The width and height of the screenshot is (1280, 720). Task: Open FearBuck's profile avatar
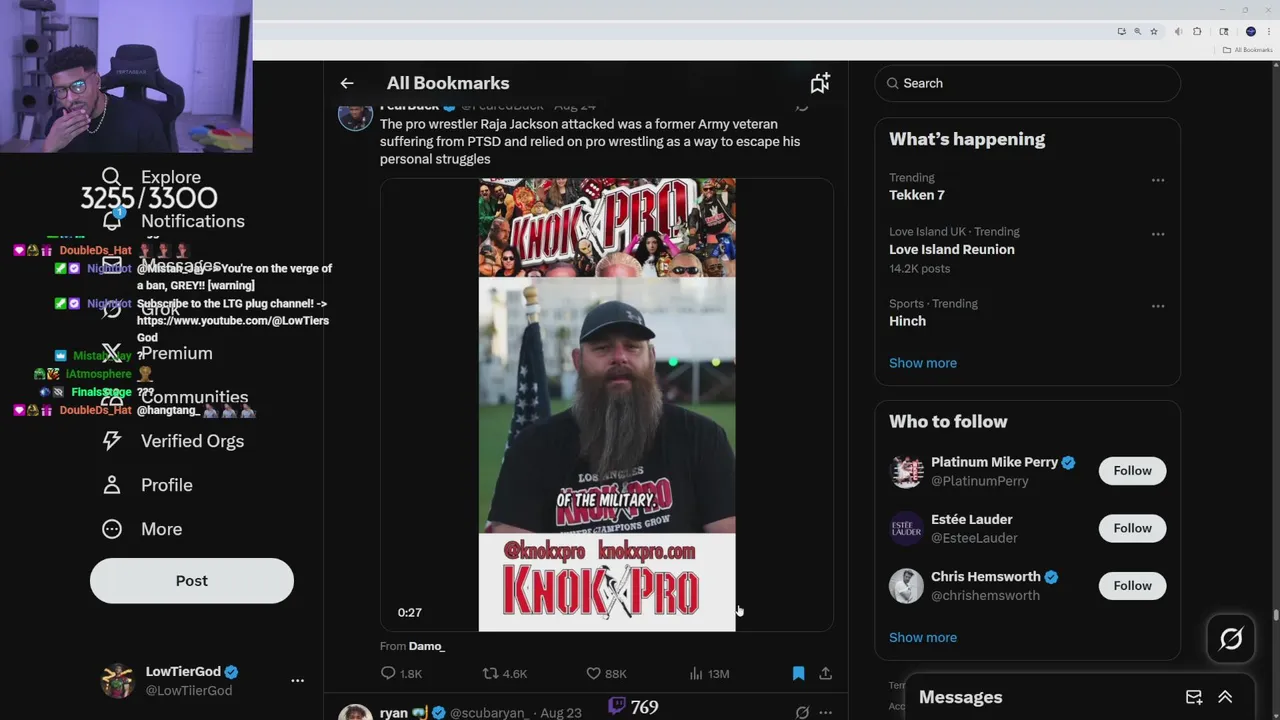click(355, 115)
